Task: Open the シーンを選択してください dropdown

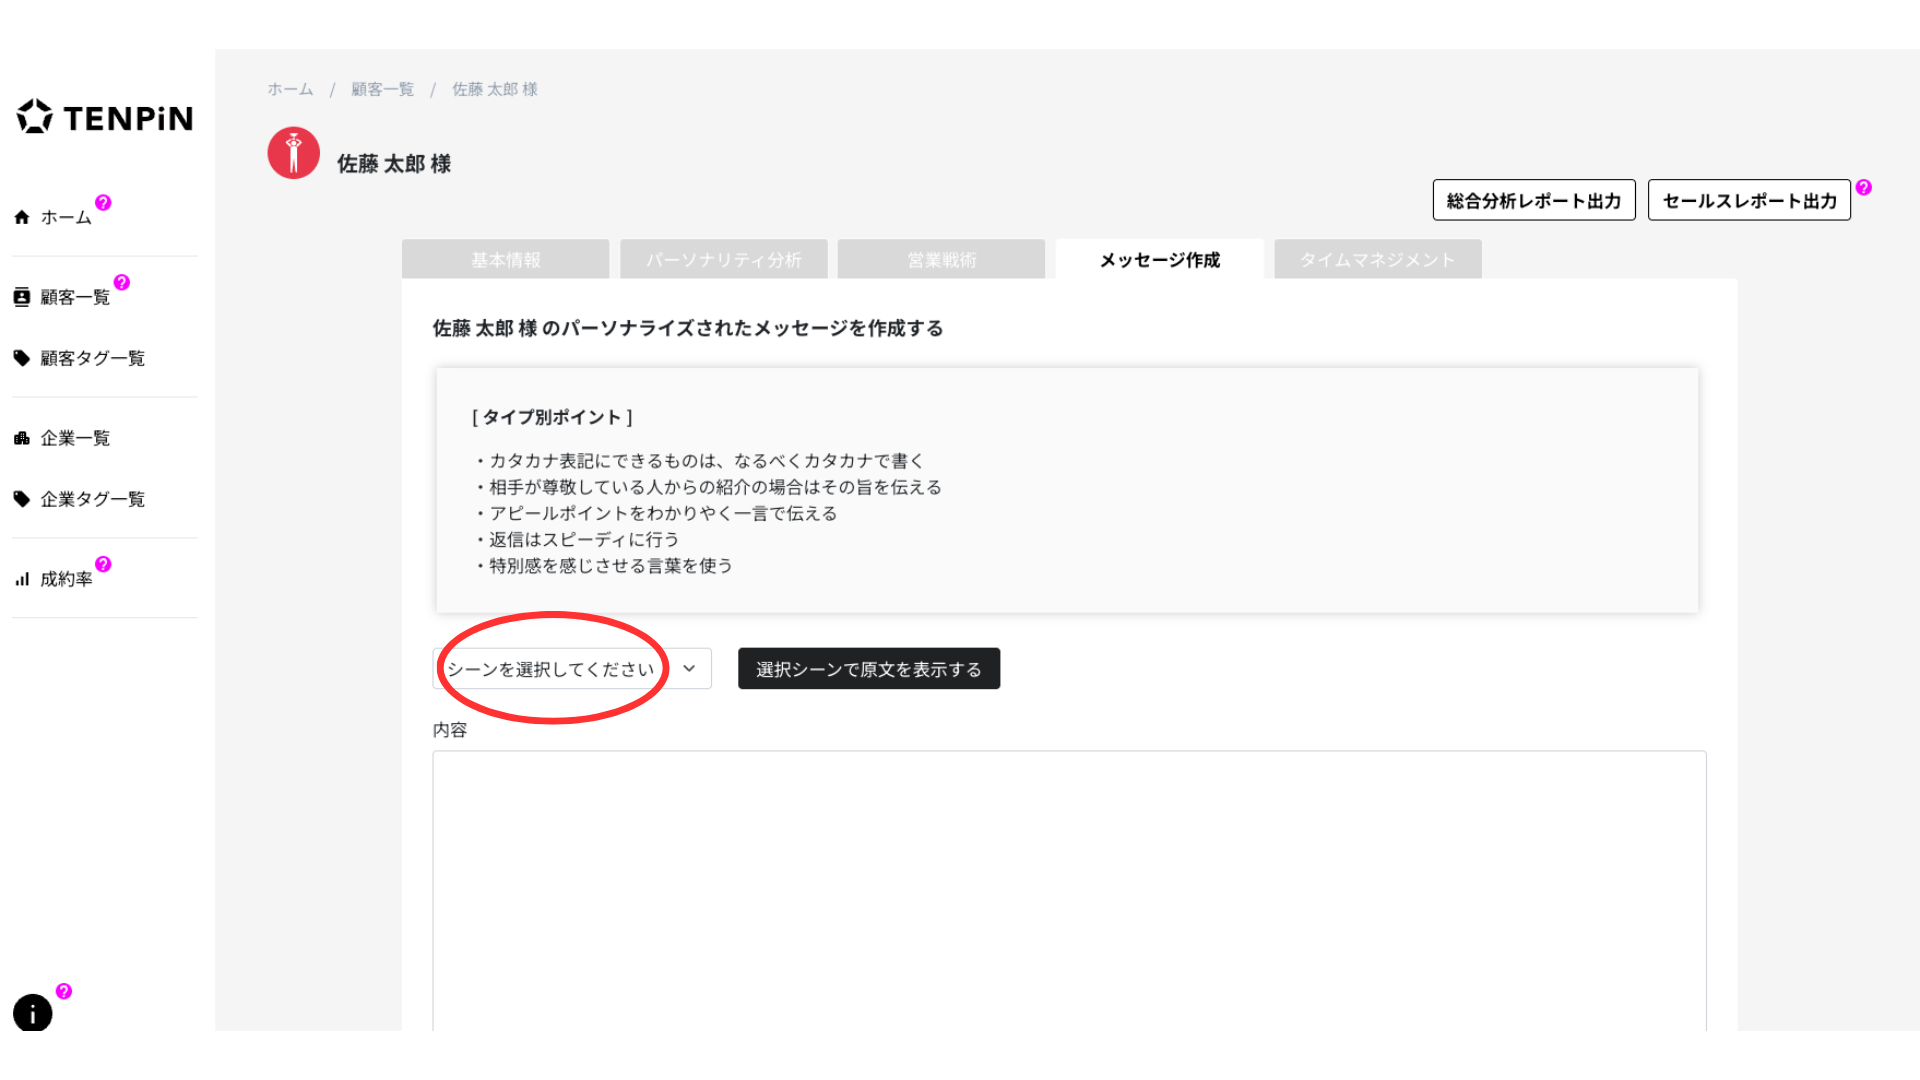Action: click(x=552, y=669)
